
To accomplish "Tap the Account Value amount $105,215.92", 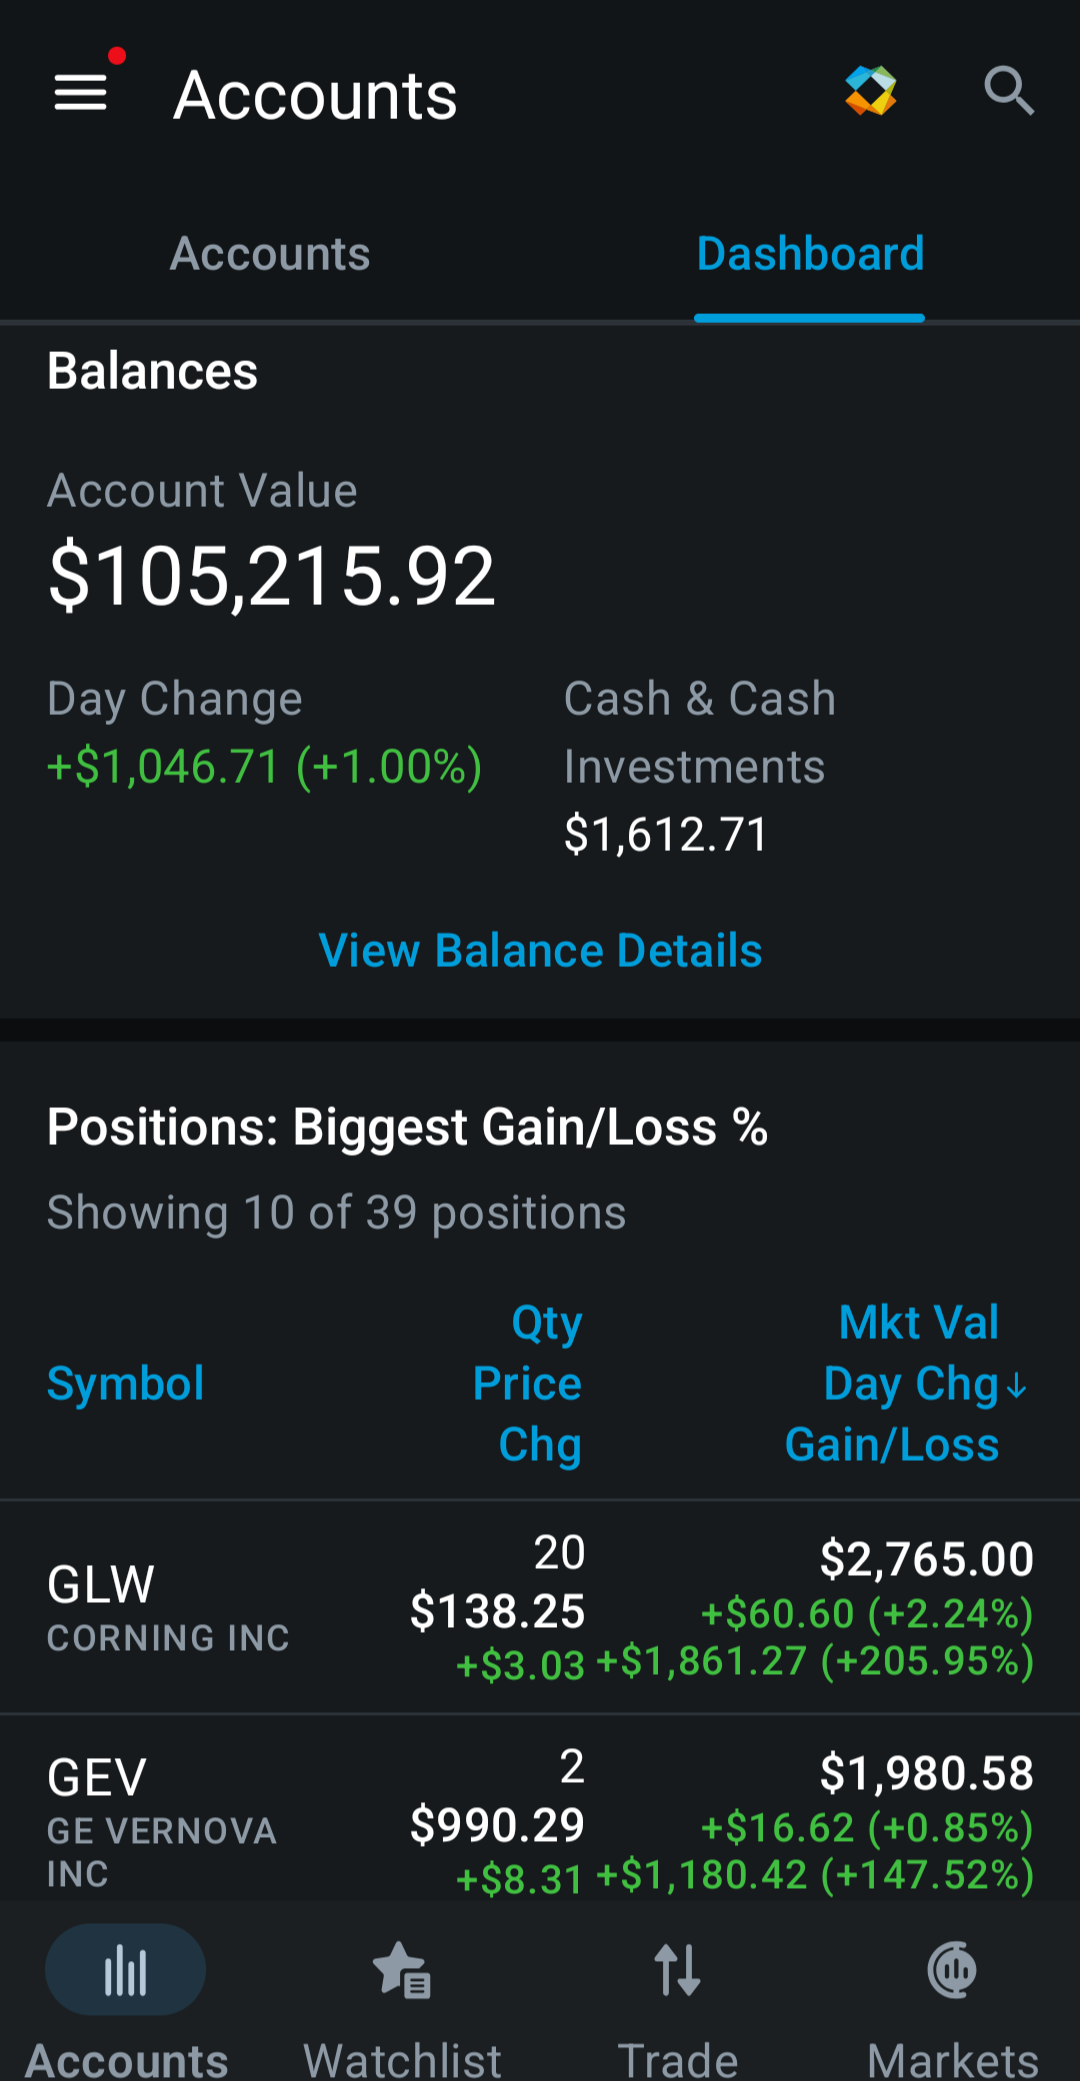I will [272, 576].
